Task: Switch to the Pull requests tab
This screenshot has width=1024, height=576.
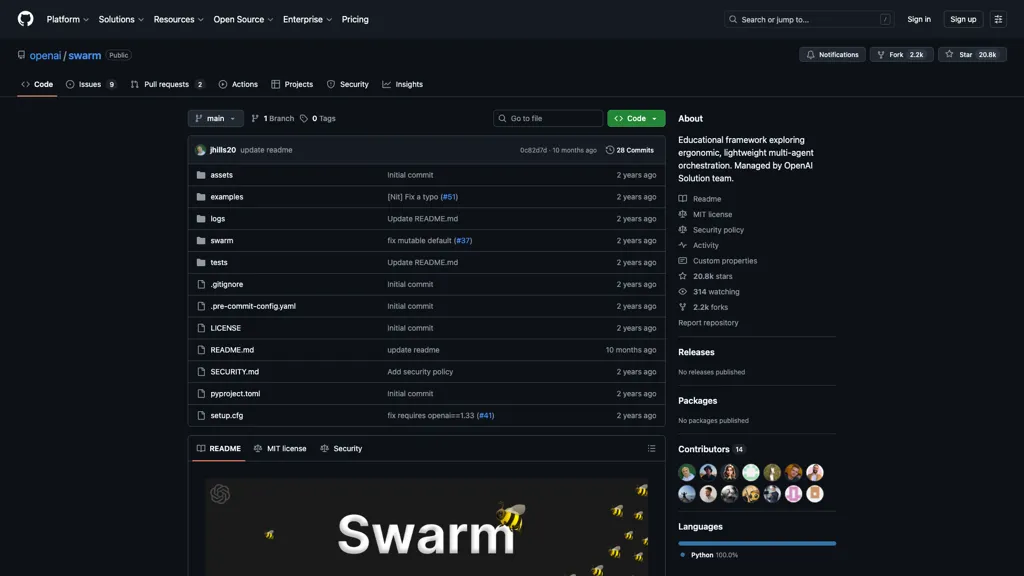Action: 166,84
